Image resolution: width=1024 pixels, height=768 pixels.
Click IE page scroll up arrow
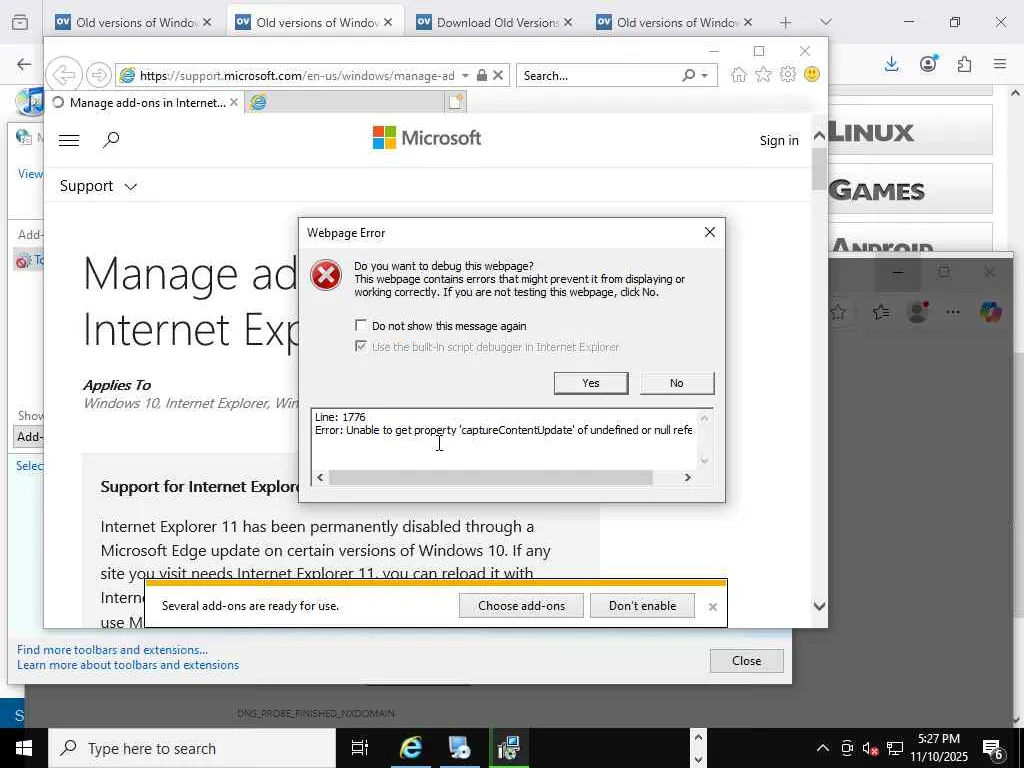[819, 136]
